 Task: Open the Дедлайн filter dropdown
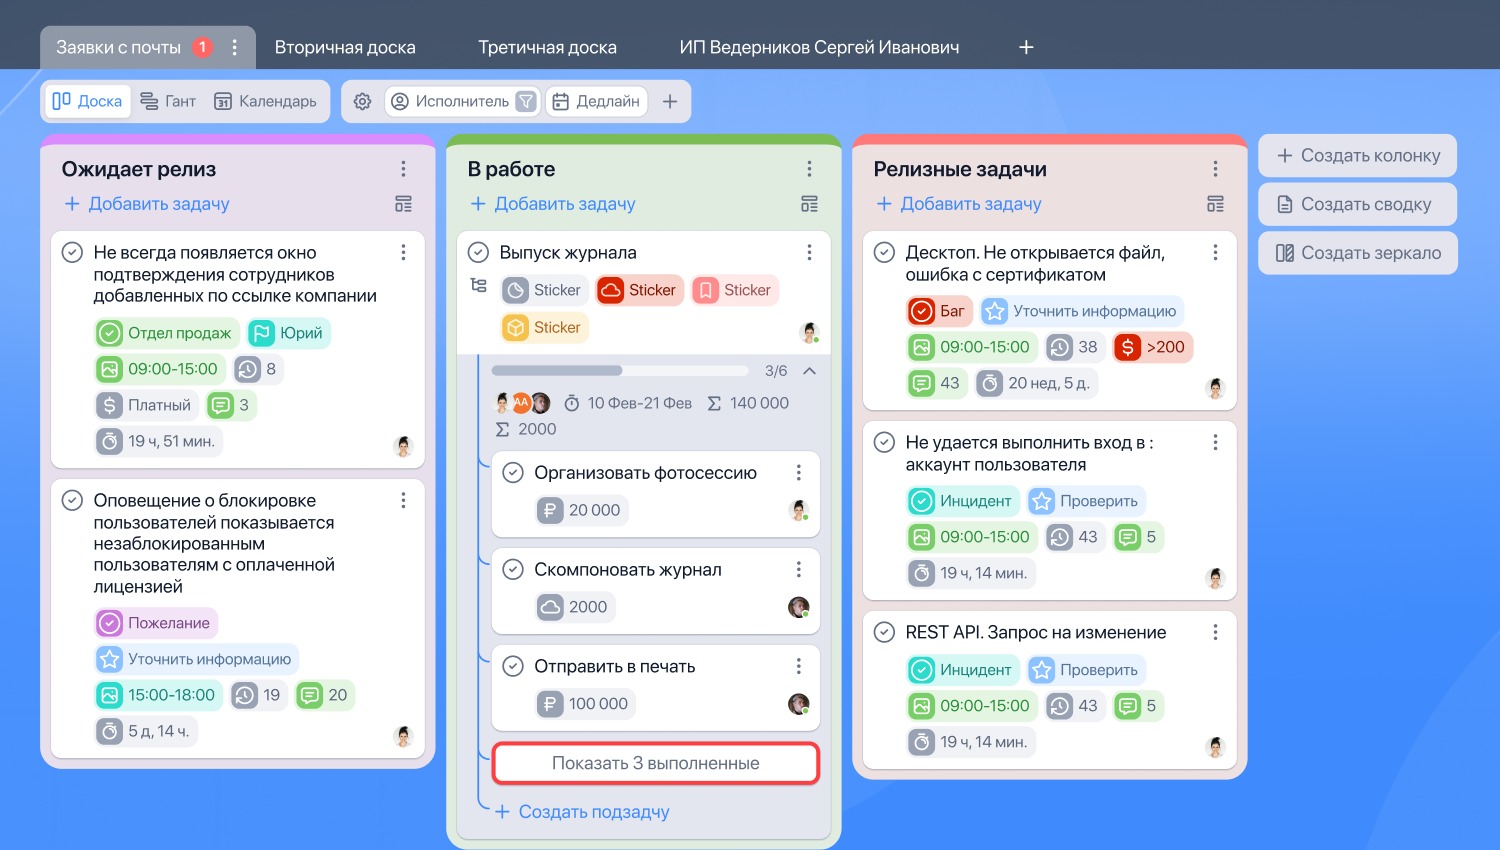coord(597,101)
